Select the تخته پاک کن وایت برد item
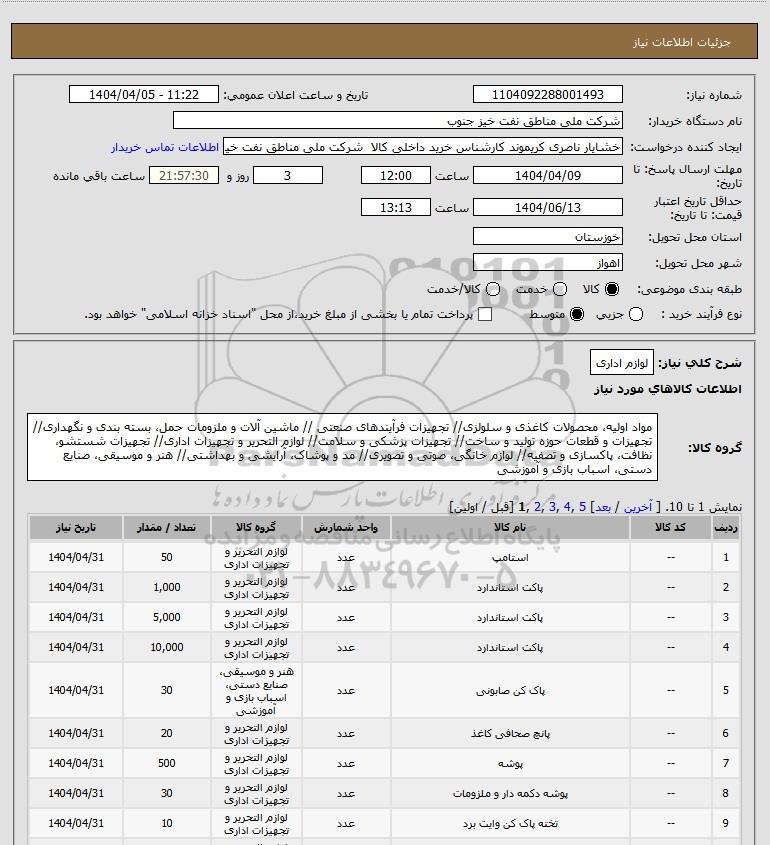Screen dimensions: 770x845 [510, 823]
